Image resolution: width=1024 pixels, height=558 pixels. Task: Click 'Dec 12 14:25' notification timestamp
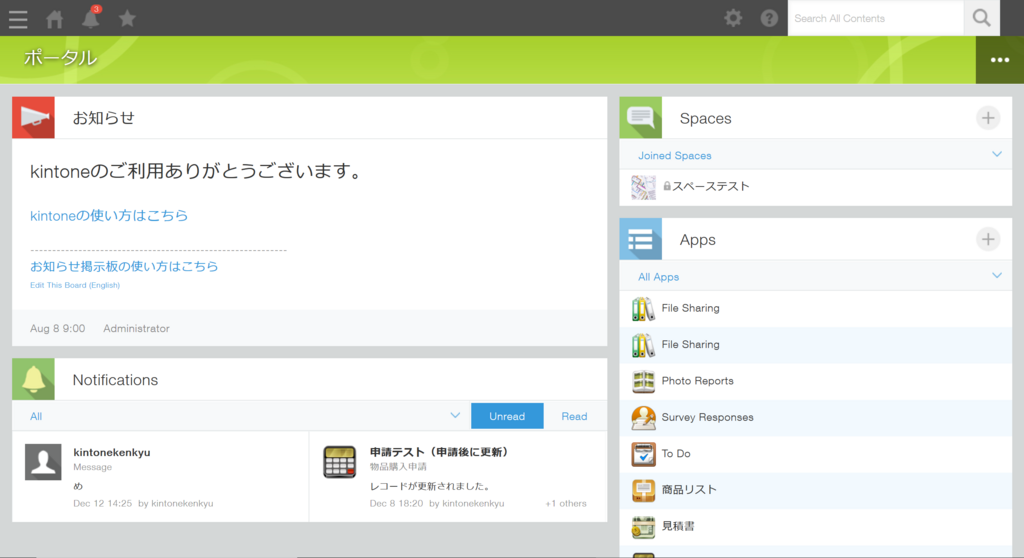[103, 503]
